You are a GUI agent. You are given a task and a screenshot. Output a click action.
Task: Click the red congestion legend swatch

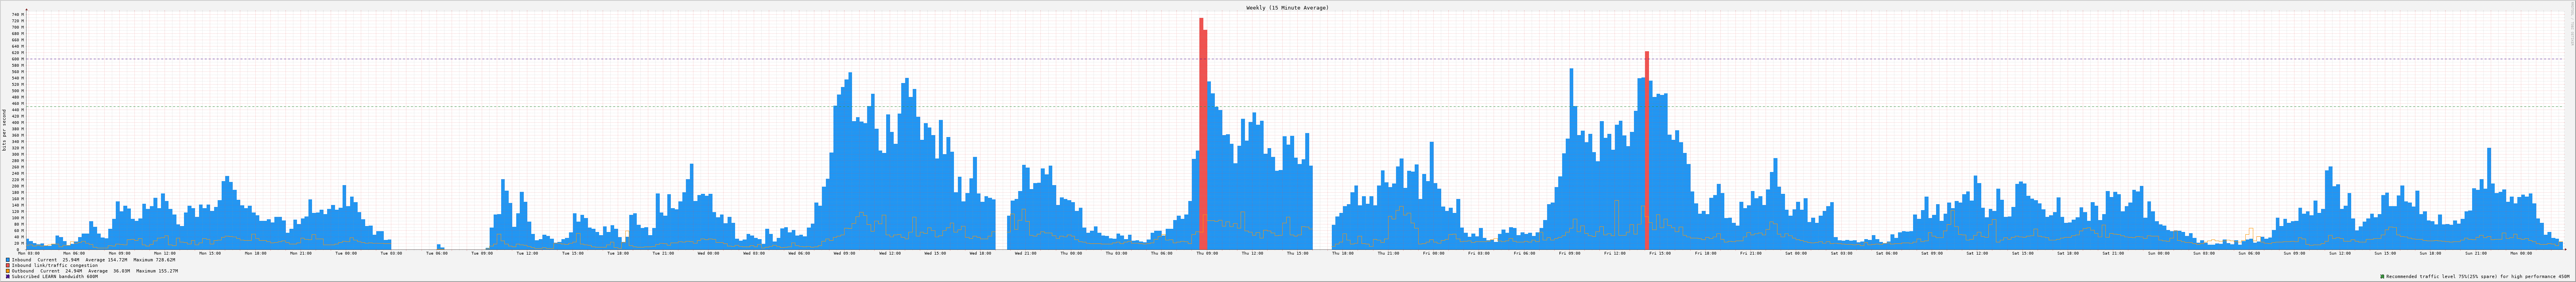click(x=8, y=265)
